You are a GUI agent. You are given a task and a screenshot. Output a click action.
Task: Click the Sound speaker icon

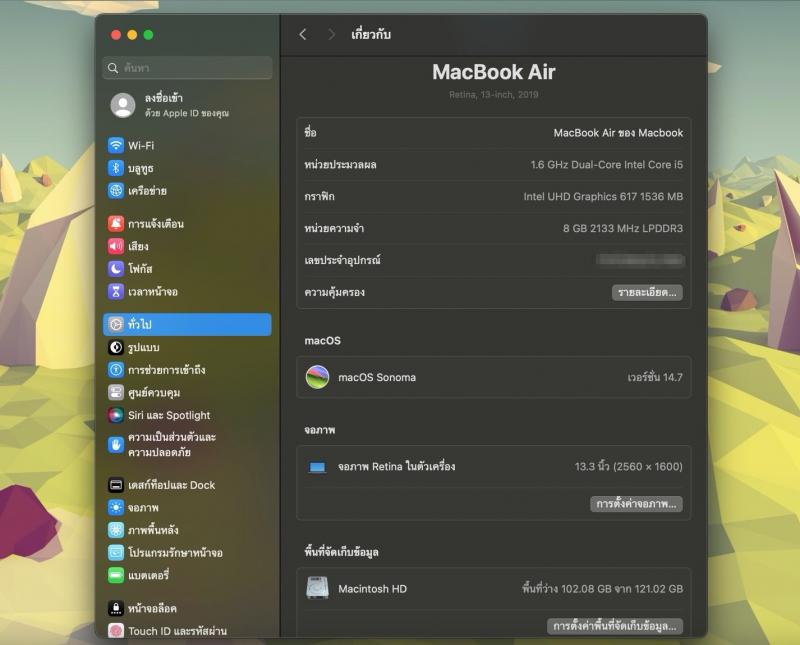coord(116,246)
